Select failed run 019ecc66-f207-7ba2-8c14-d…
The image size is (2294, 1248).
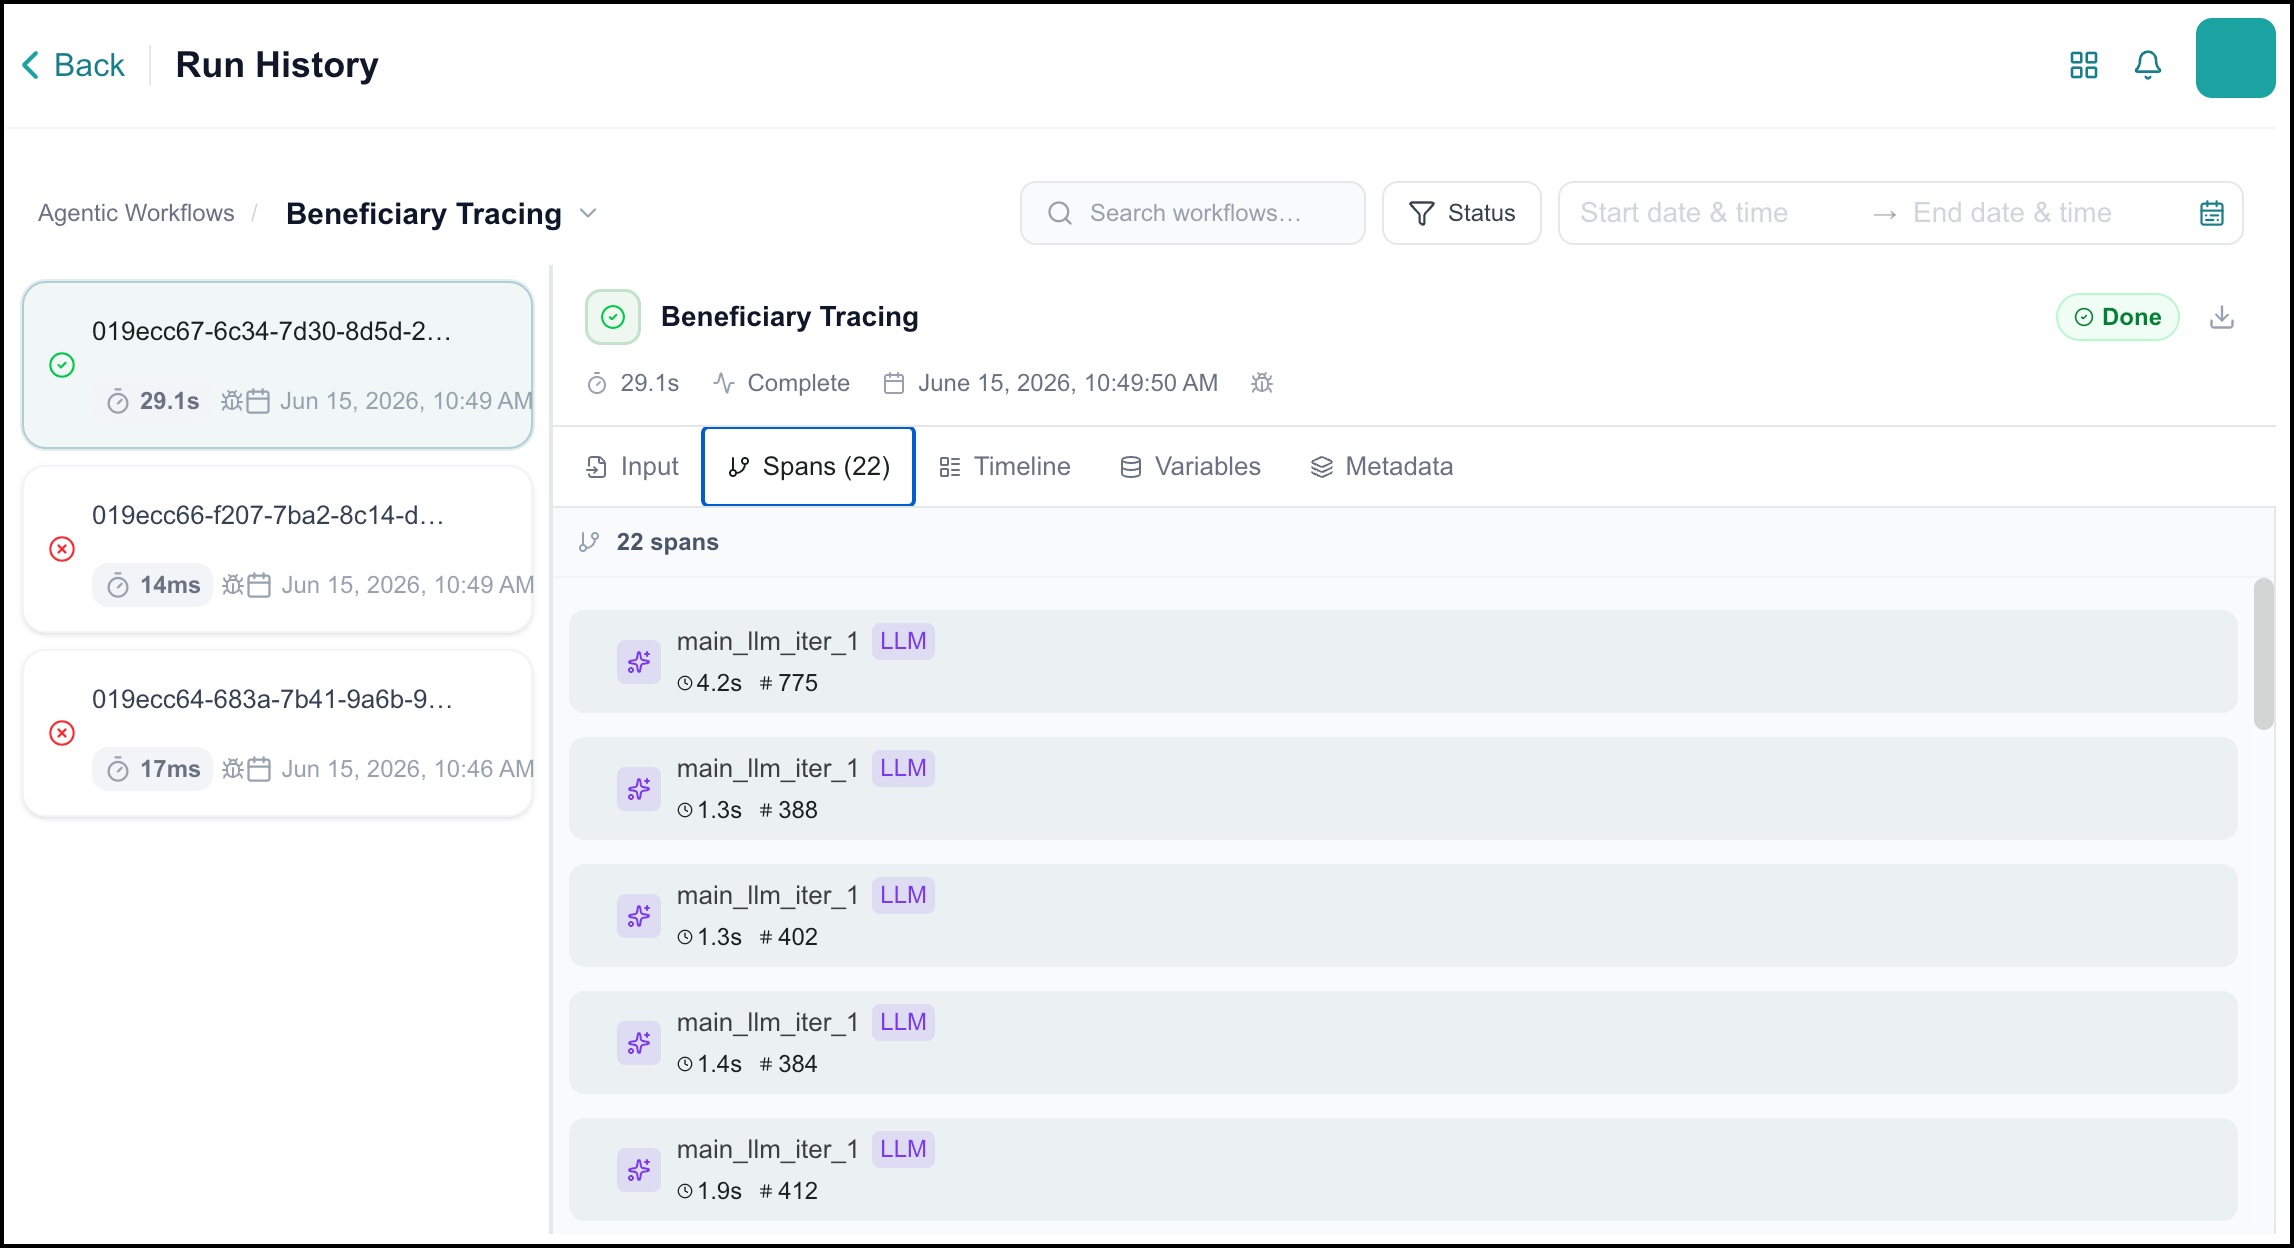(x=278, y=549)
